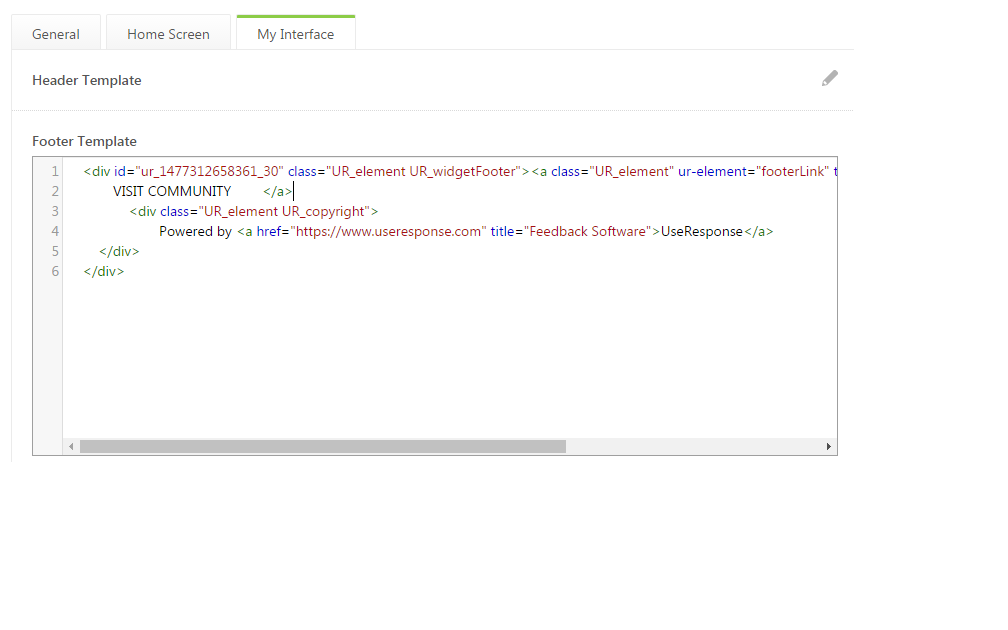This screenshot has height=630, width=1008.
Task: Click the empty scrollbar track right of the thumb
Action: point(692,447)
